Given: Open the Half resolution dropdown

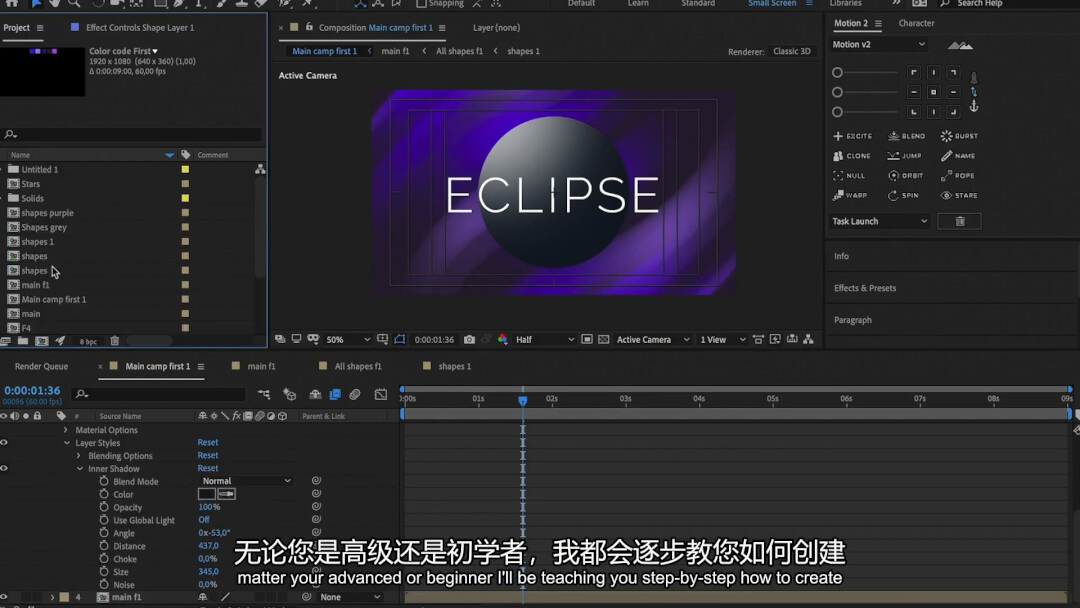Looking at the screenshot, I should tap(545, 339).
